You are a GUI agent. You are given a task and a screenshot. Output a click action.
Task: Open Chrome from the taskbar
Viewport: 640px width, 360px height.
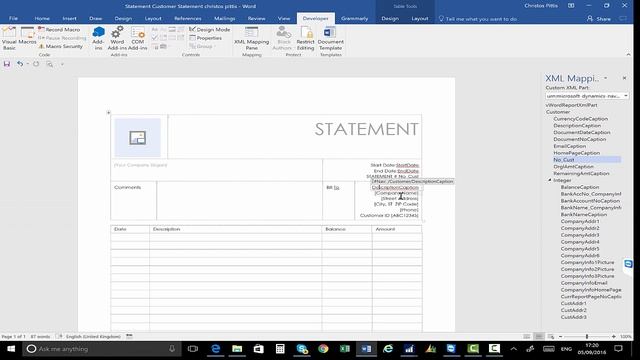click(323, 349)
